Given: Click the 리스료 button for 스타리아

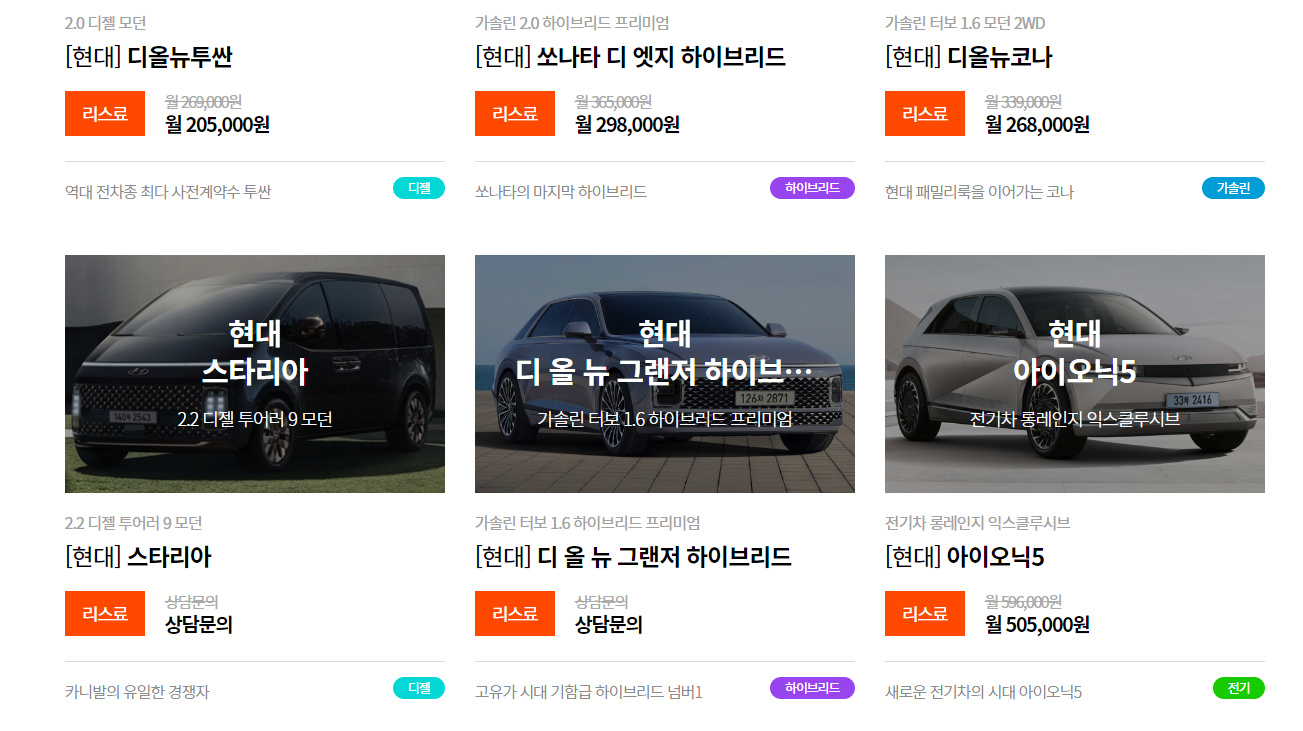Looking at the screenshot, I should pyautogui.click(x=104, y=613).
